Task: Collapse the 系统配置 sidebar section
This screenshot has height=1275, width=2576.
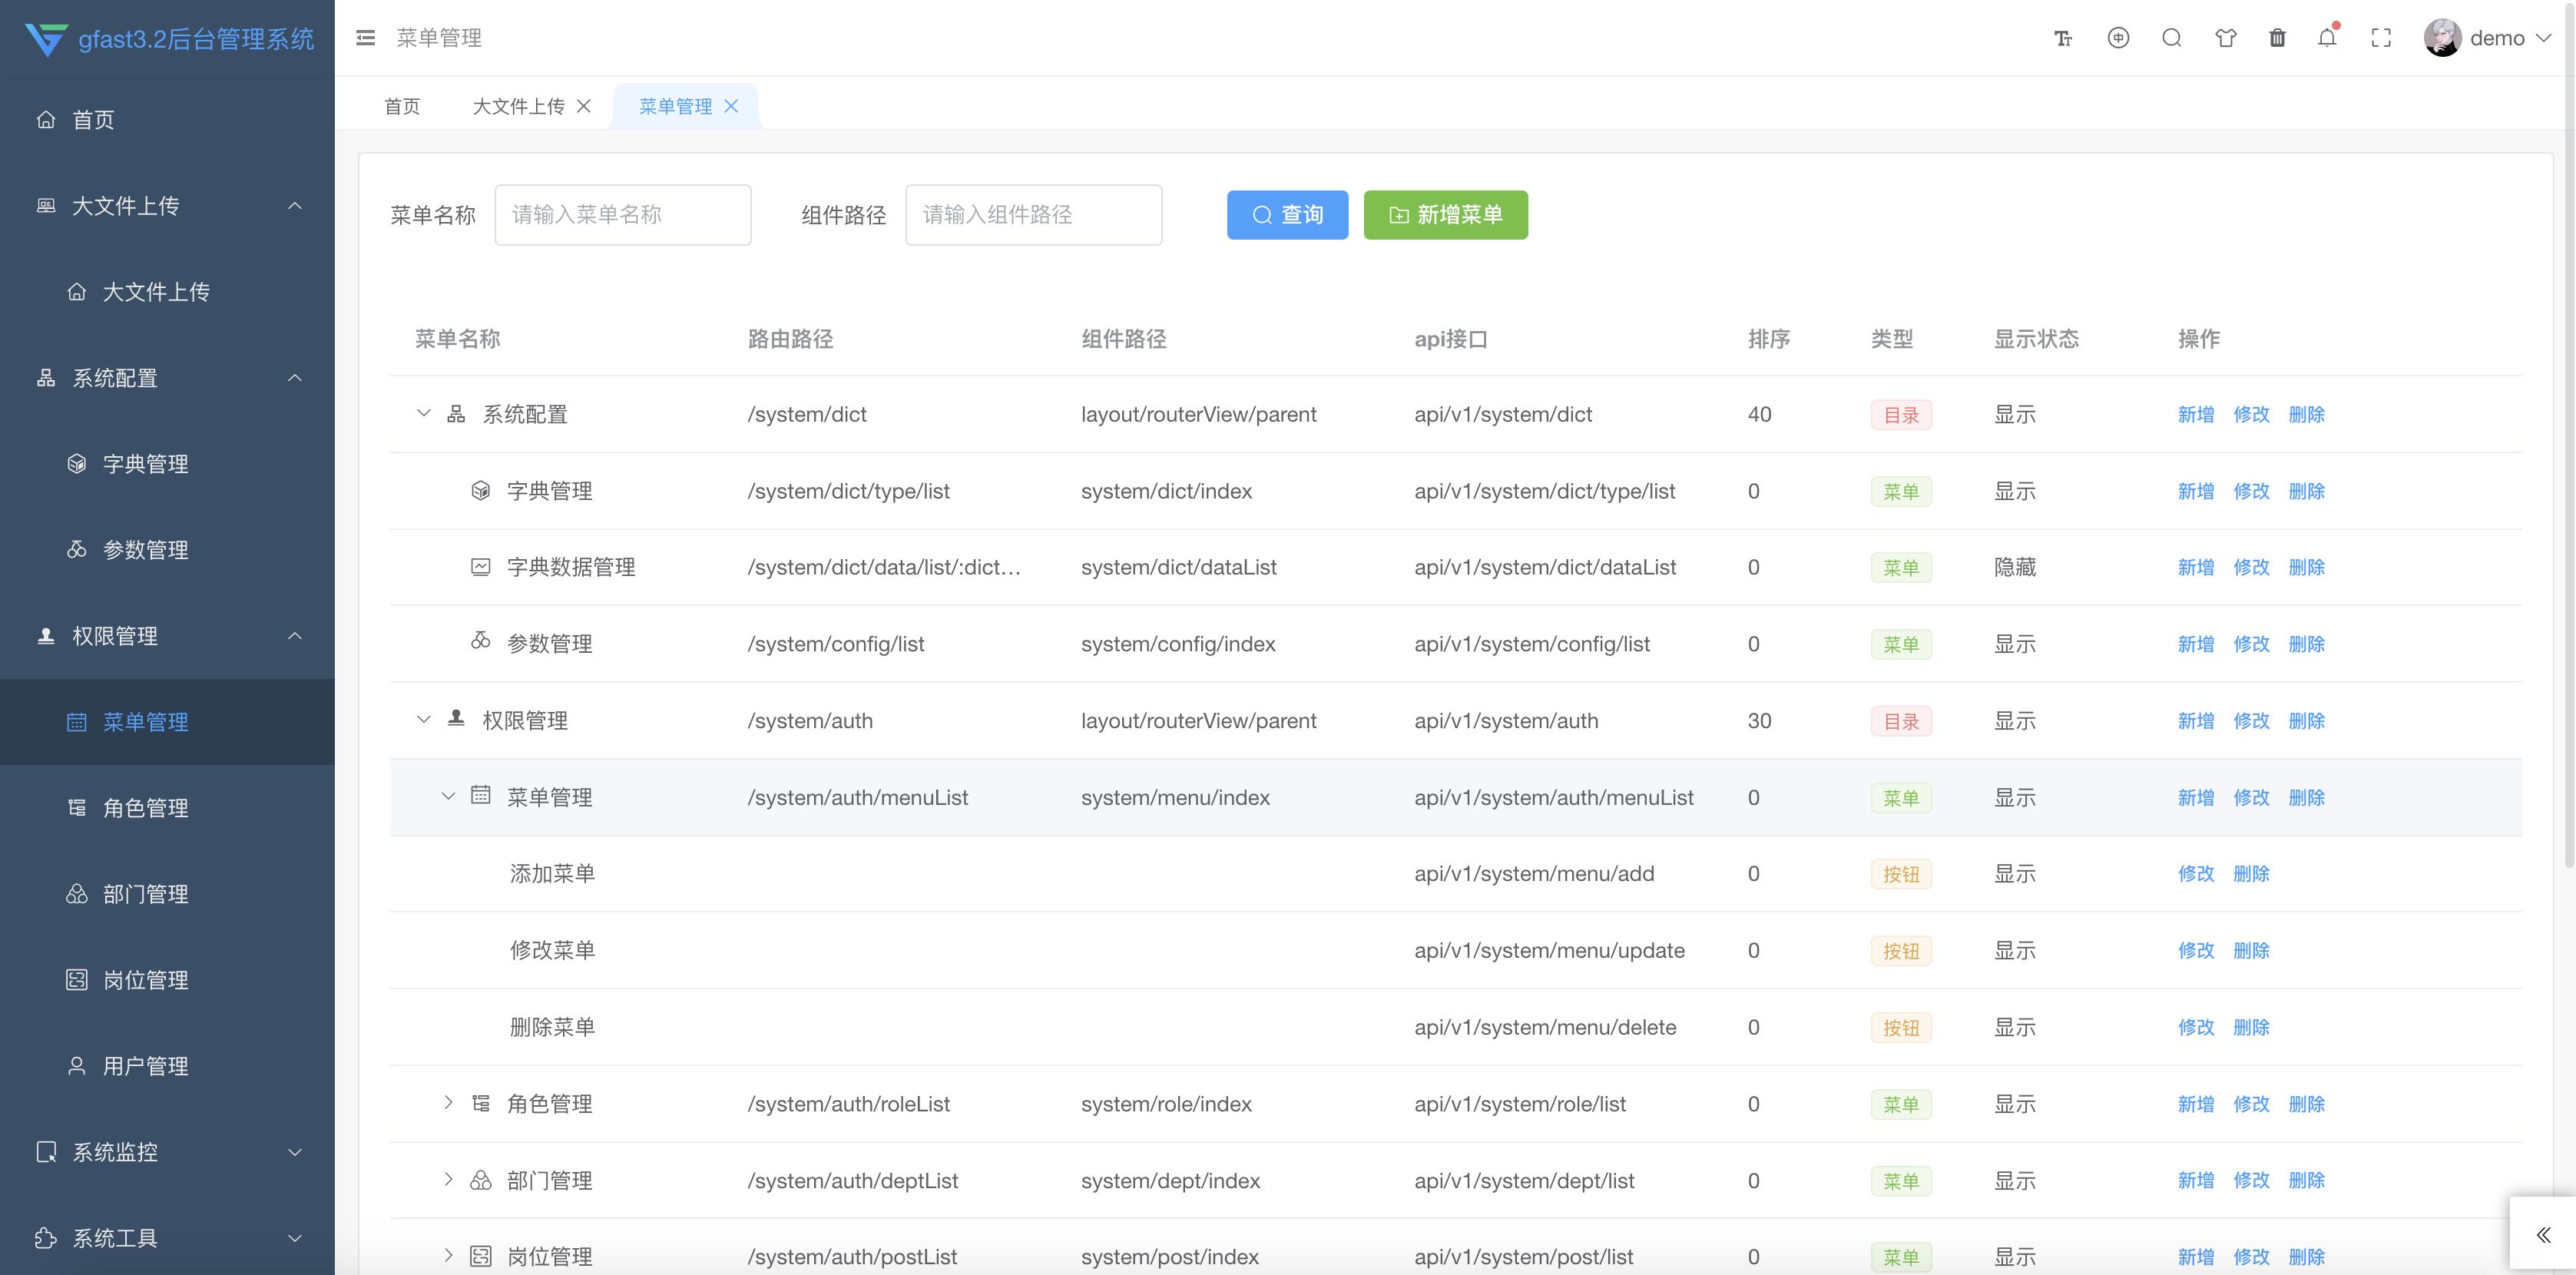Action: (294, 378)
